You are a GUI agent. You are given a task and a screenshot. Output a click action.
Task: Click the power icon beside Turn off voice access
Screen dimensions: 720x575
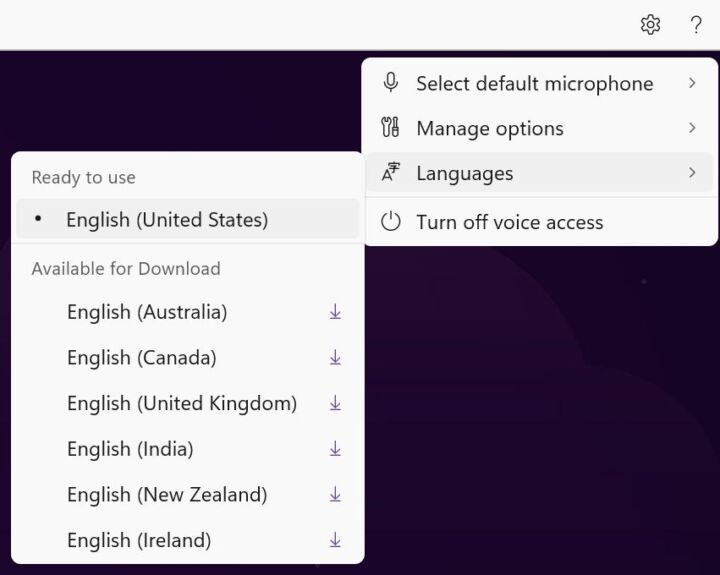[x=391, y=222]
